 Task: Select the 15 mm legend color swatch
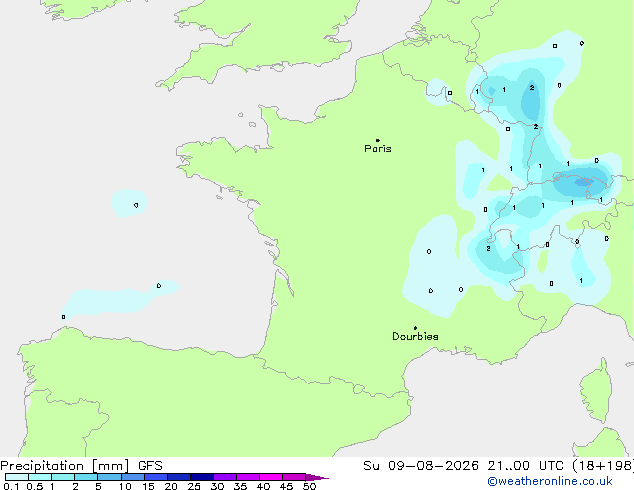point(156,477)
